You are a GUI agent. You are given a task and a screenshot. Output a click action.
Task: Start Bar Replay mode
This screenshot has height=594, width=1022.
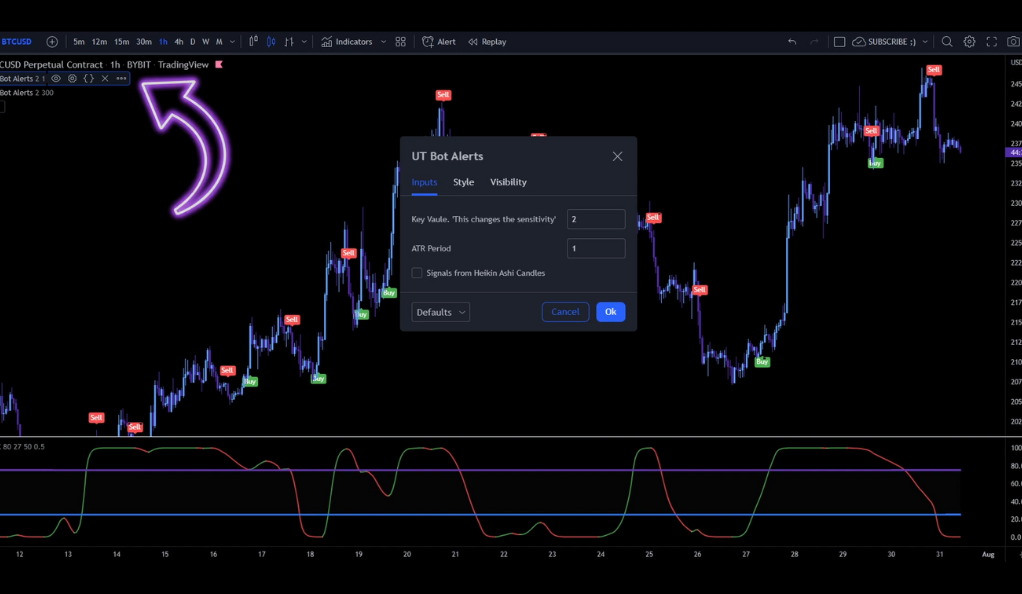tap(487, 42)
